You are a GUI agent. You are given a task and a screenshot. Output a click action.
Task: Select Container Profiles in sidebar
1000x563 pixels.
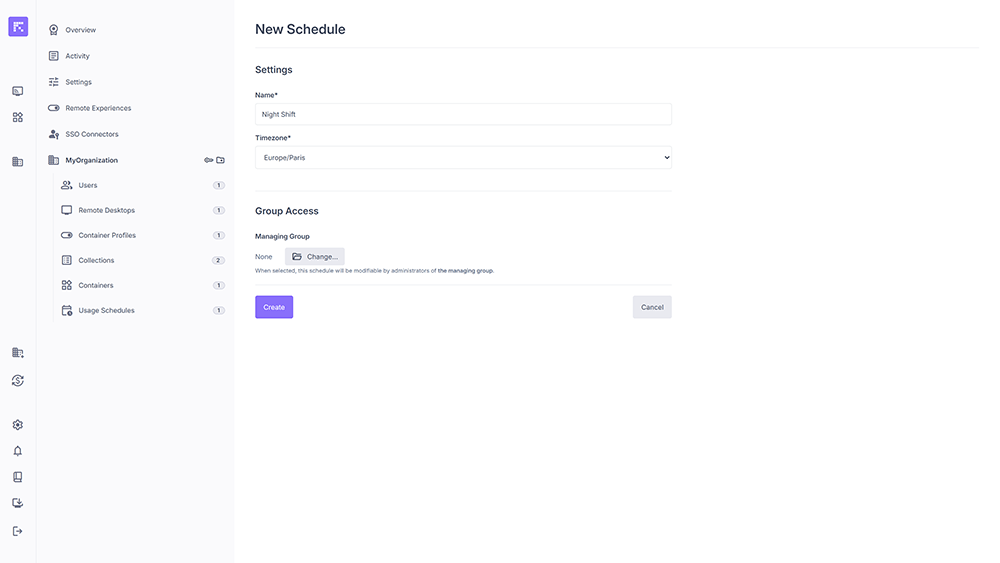[107, 235]
